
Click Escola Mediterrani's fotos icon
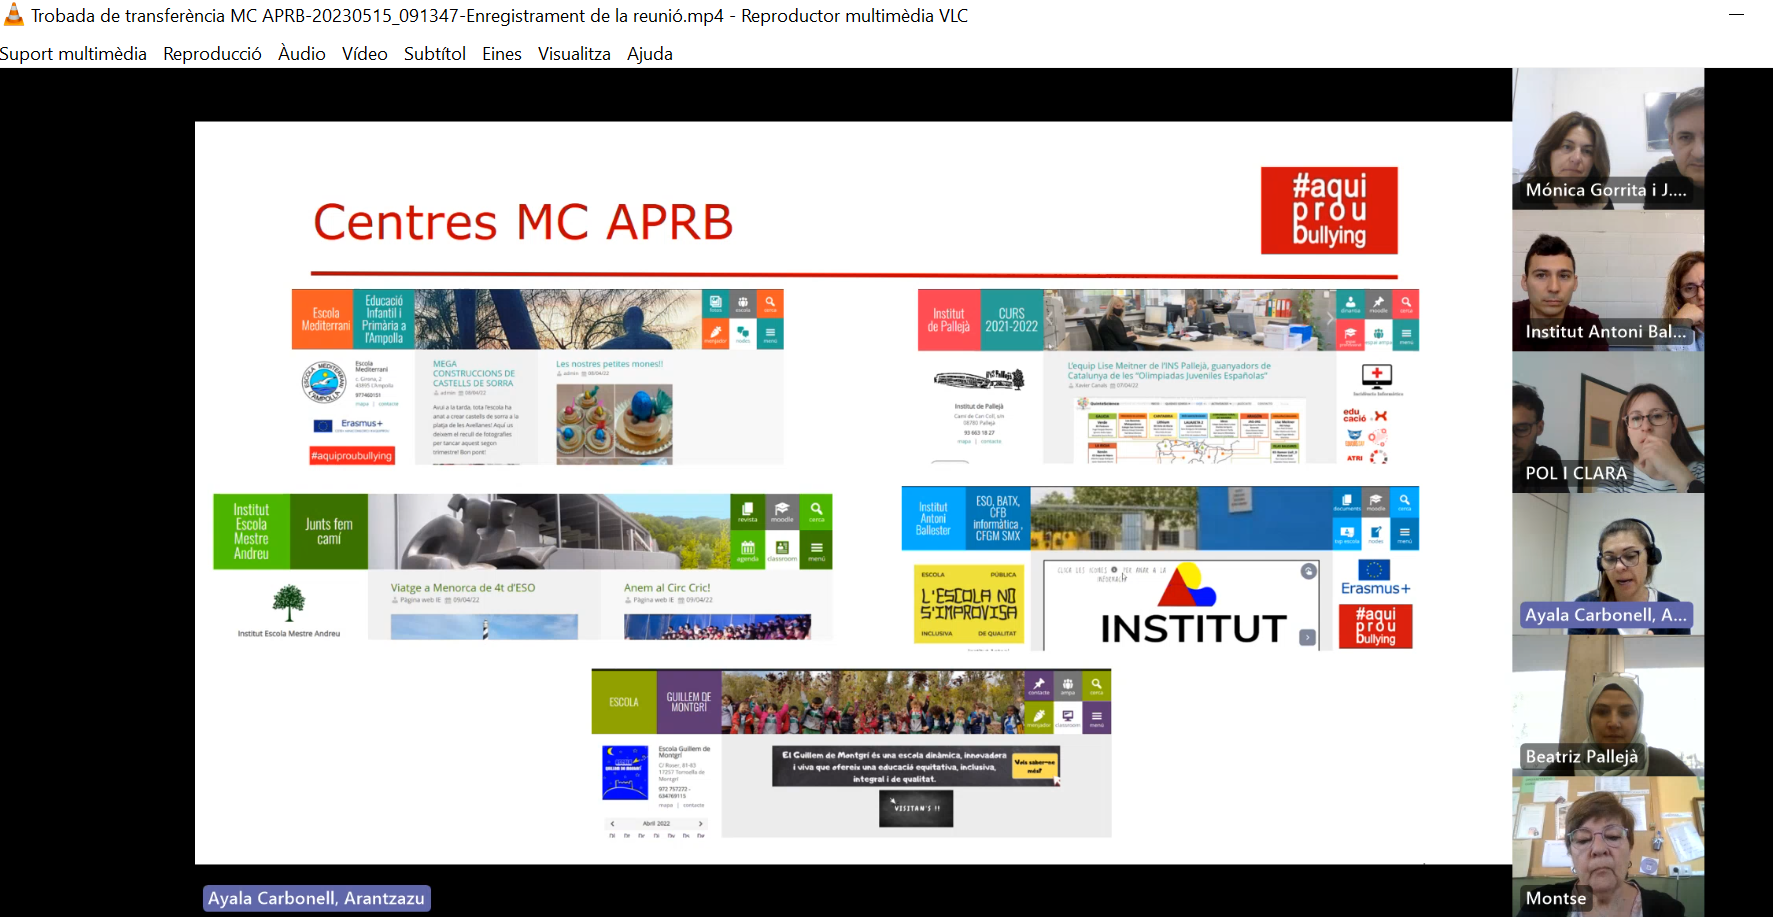[x=715, y=303]
